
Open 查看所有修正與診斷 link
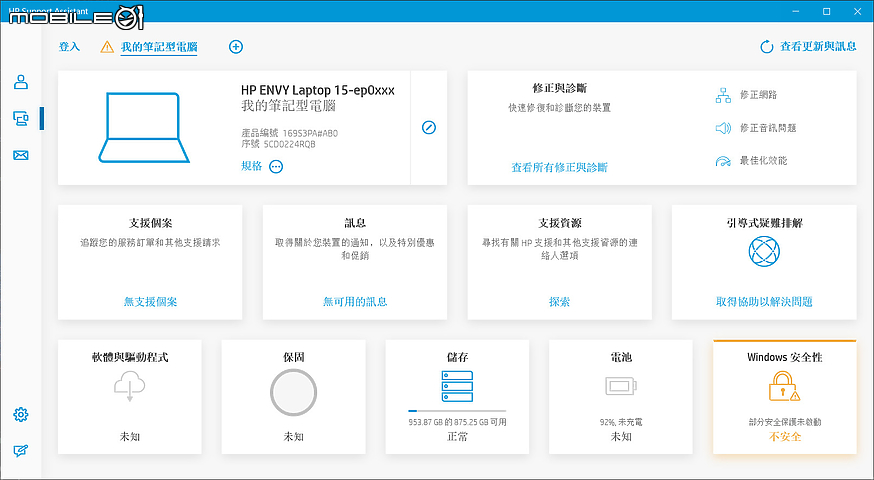click(x=559, y=167)
